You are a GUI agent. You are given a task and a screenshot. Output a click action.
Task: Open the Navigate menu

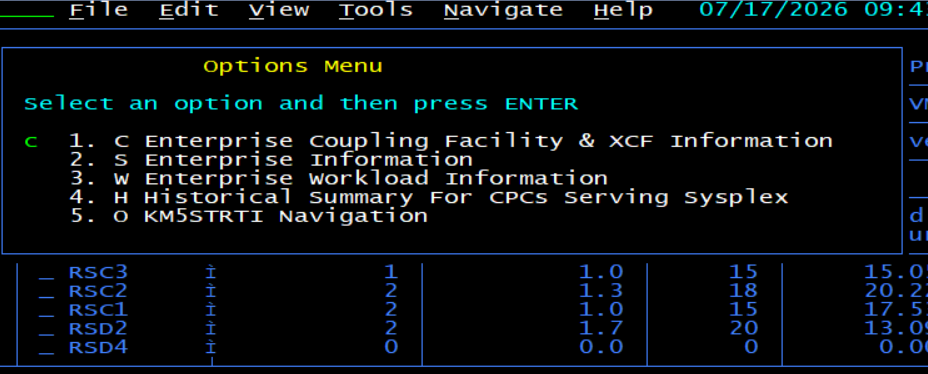click(x=503, y=10)
